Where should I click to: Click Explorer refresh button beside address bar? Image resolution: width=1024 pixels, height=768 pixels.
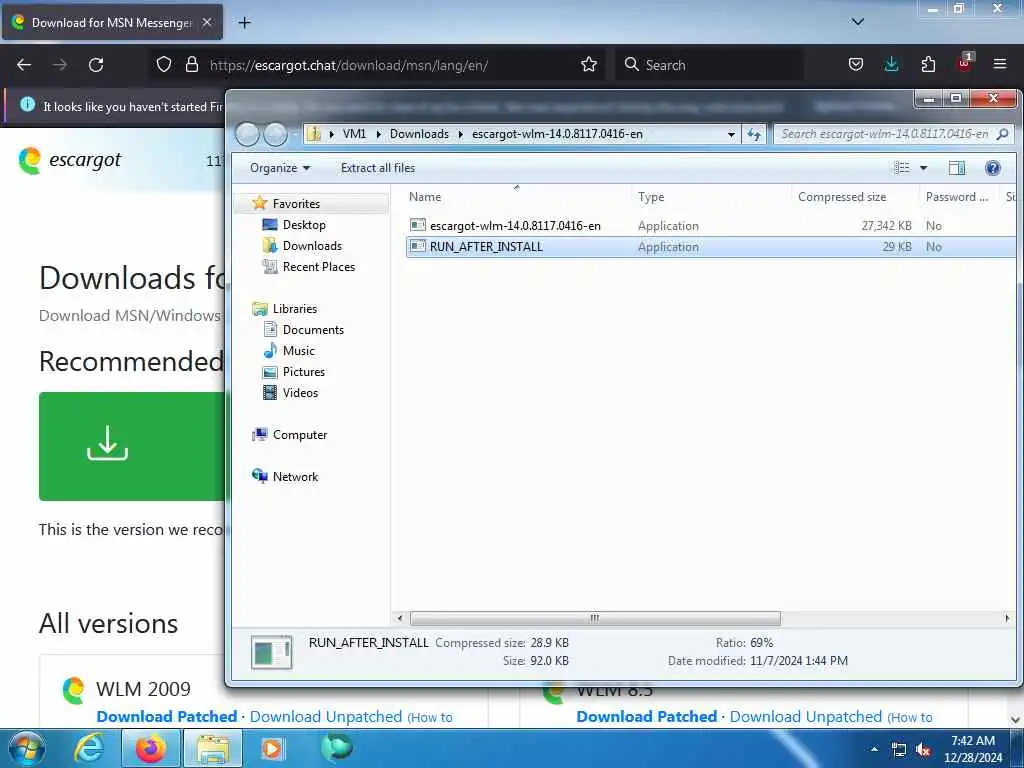click(754, 134)
